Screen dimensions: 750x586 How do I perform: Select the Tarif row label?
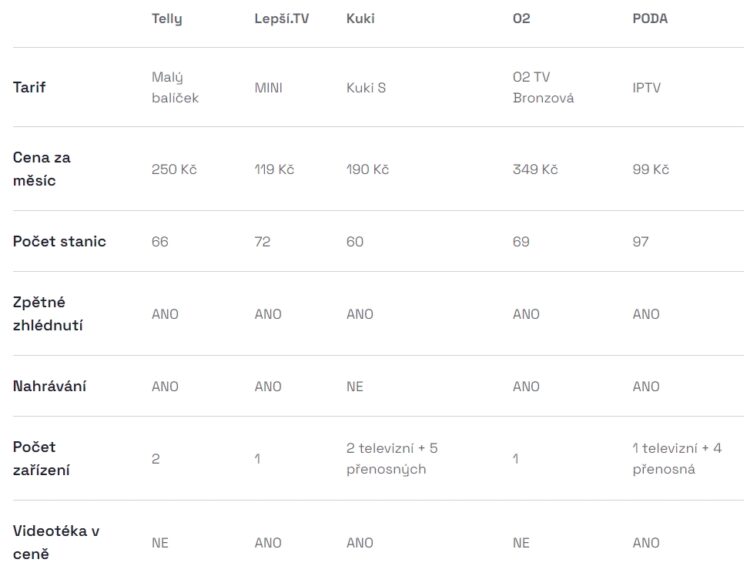[29, 88]
